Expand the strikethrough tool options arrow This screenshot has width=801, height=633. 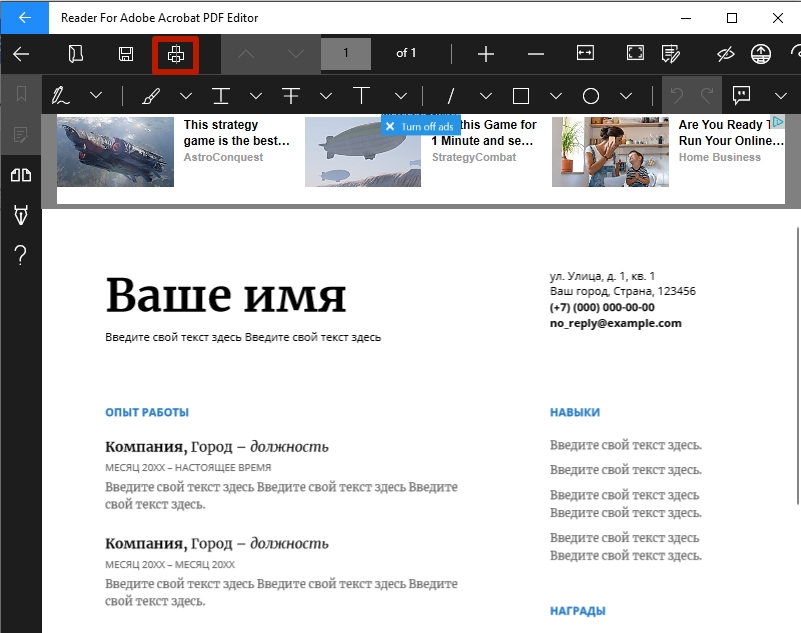pyautogui.click(x=326, y=96)
